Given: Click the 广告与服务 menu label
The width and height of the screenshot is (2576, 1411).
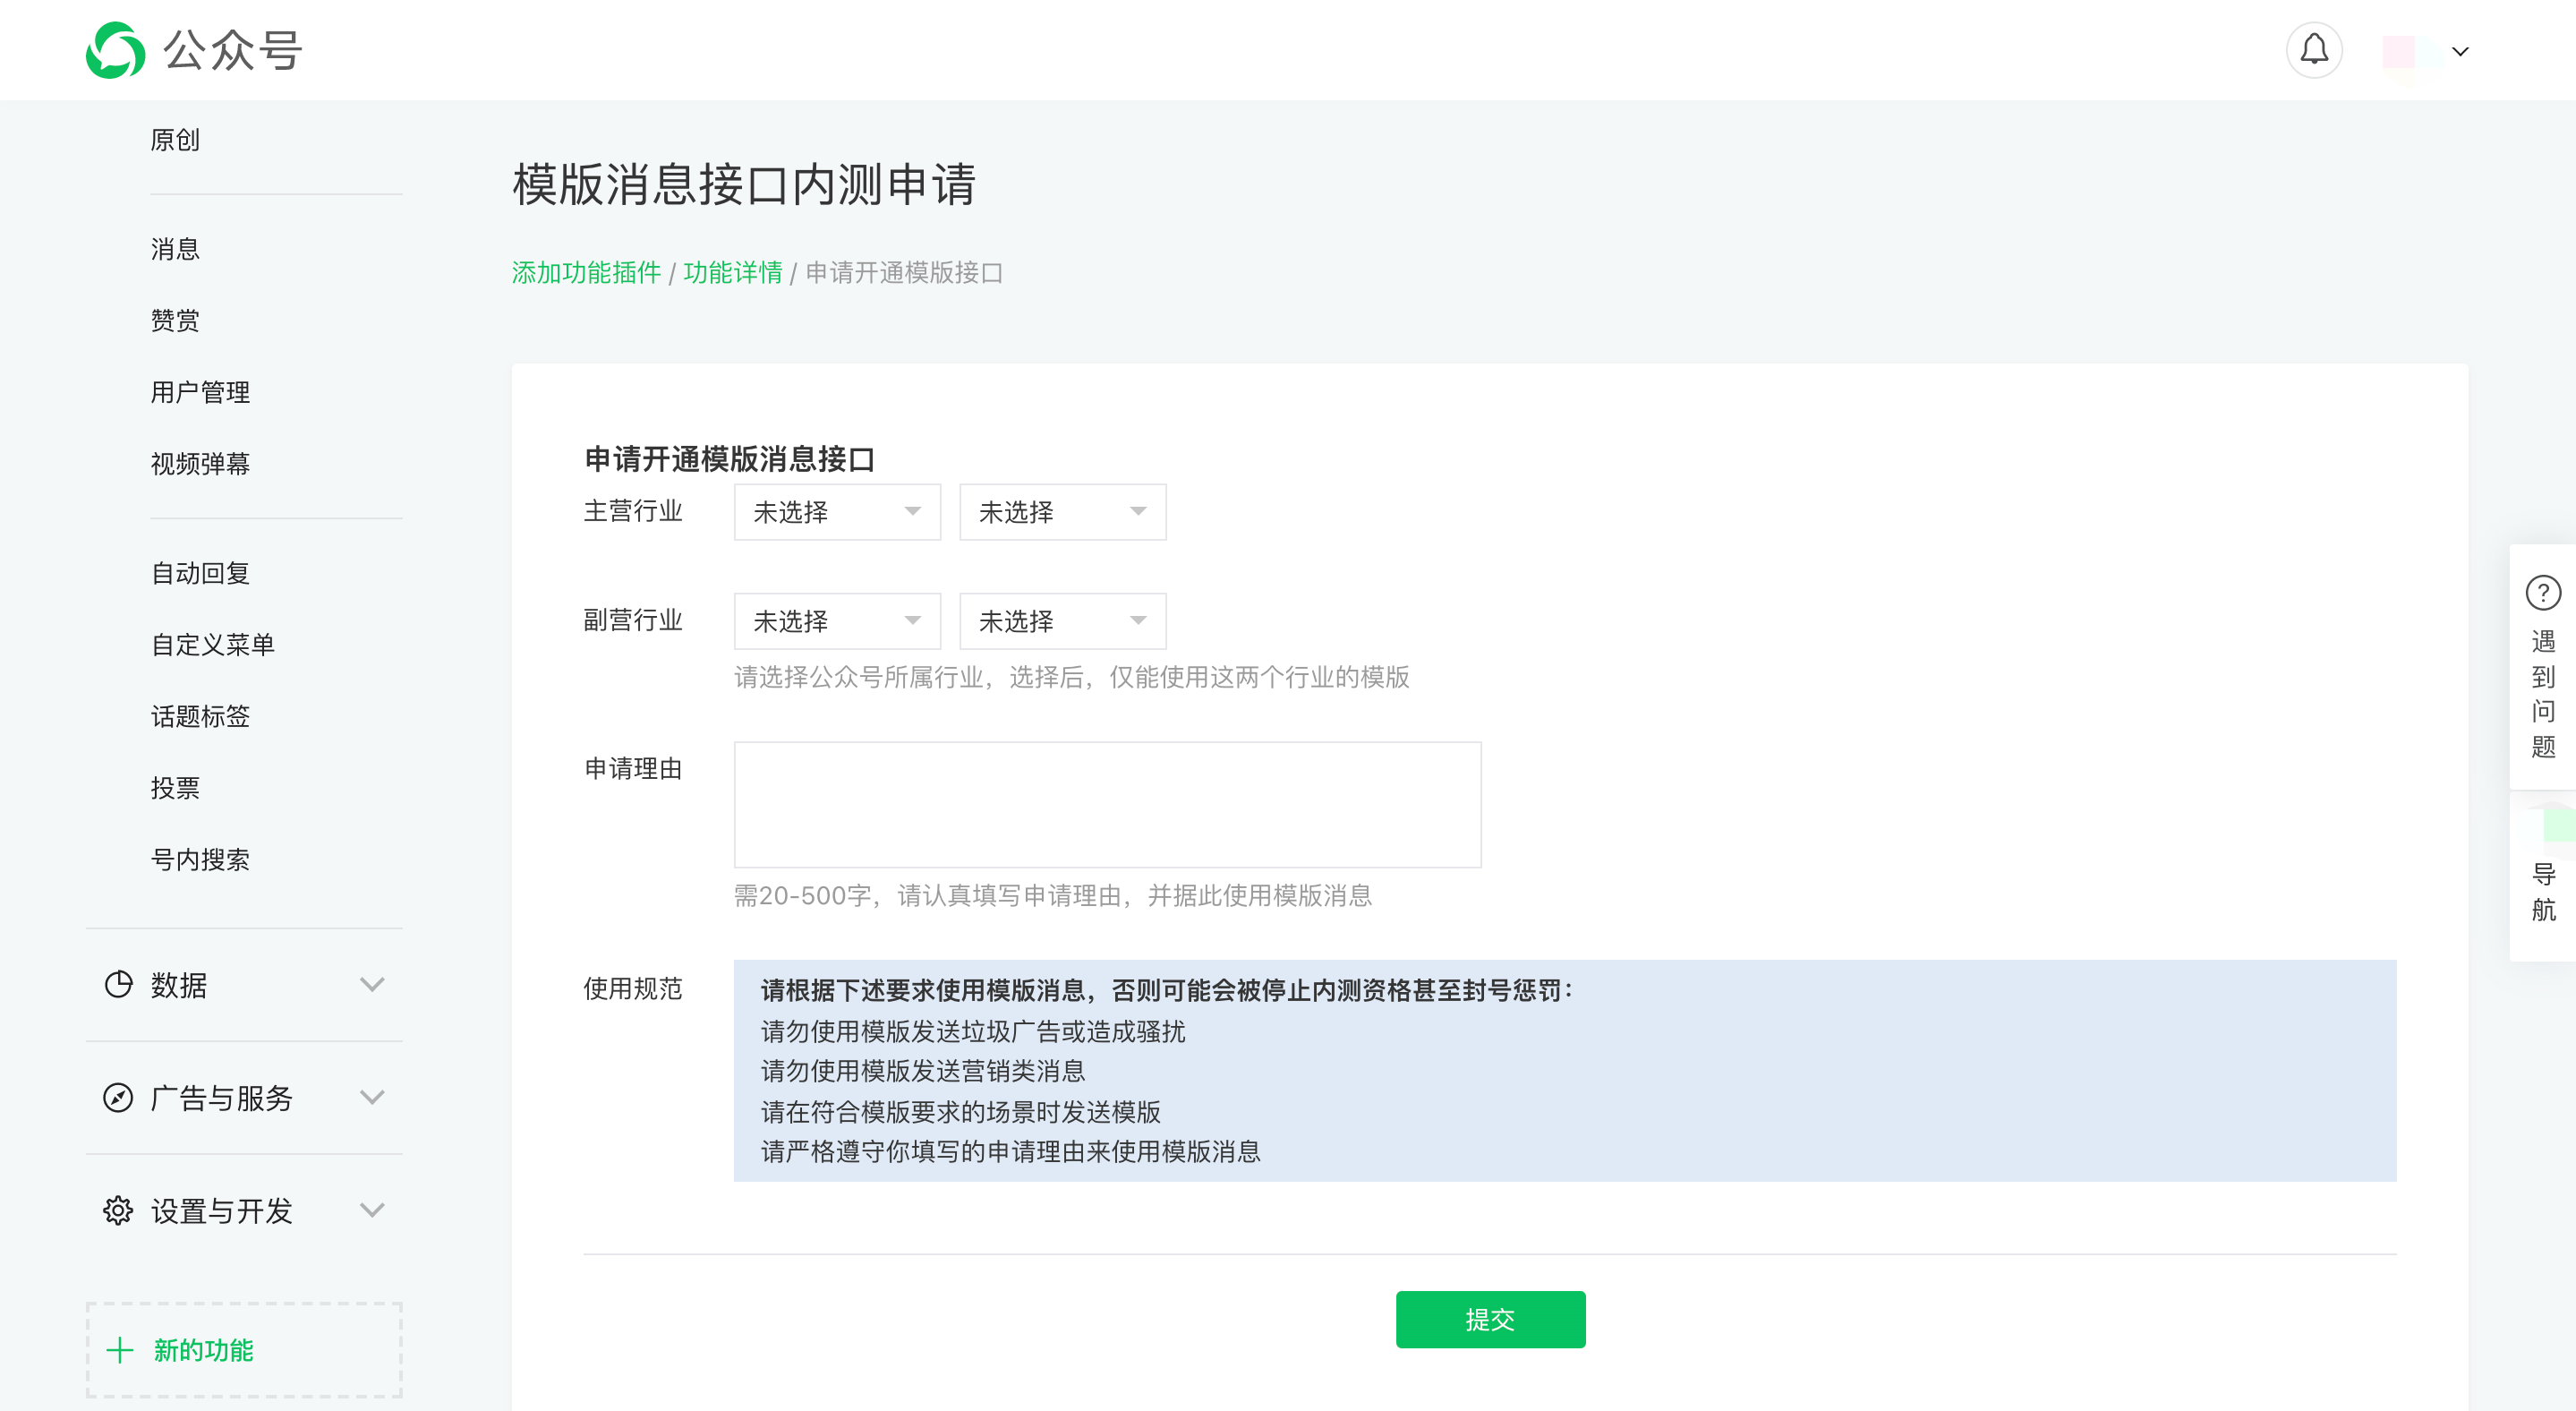Looking at the screenshot, I should [222, 1099].
